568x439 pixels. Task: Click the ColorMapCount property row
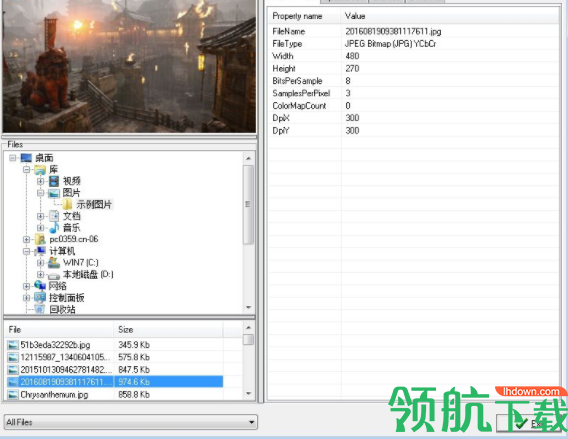point(414,106)
